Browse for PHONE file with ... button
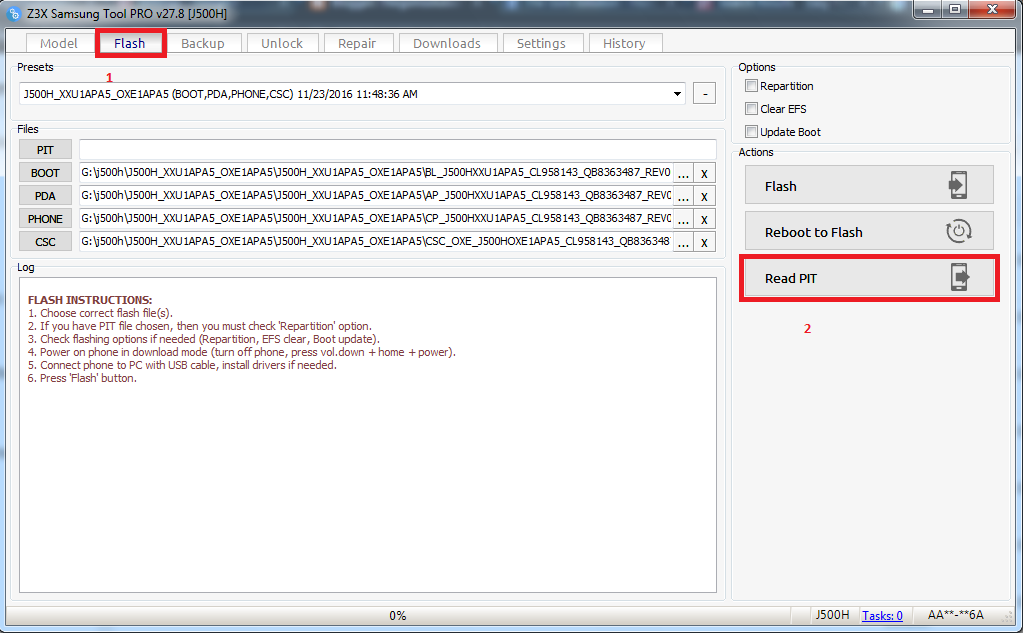This screenshot has height=633, width=1023. tap(682, 219)
